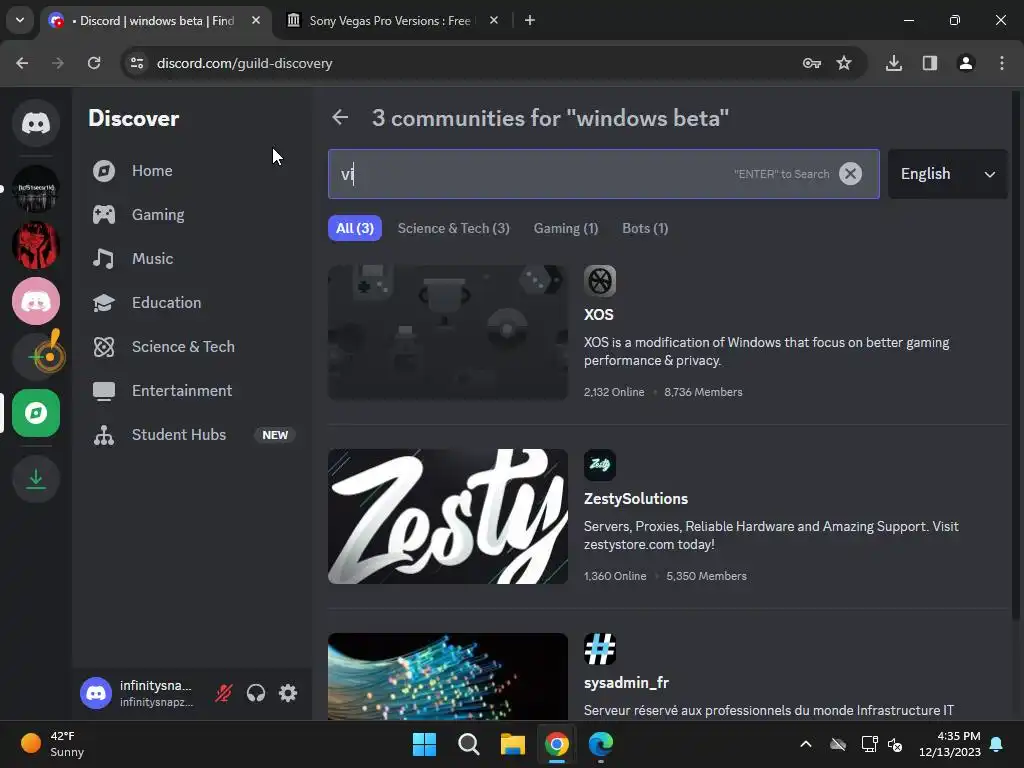Open File Explorer from taskbar
1024x768 pixels.
[x=513, y=744]
